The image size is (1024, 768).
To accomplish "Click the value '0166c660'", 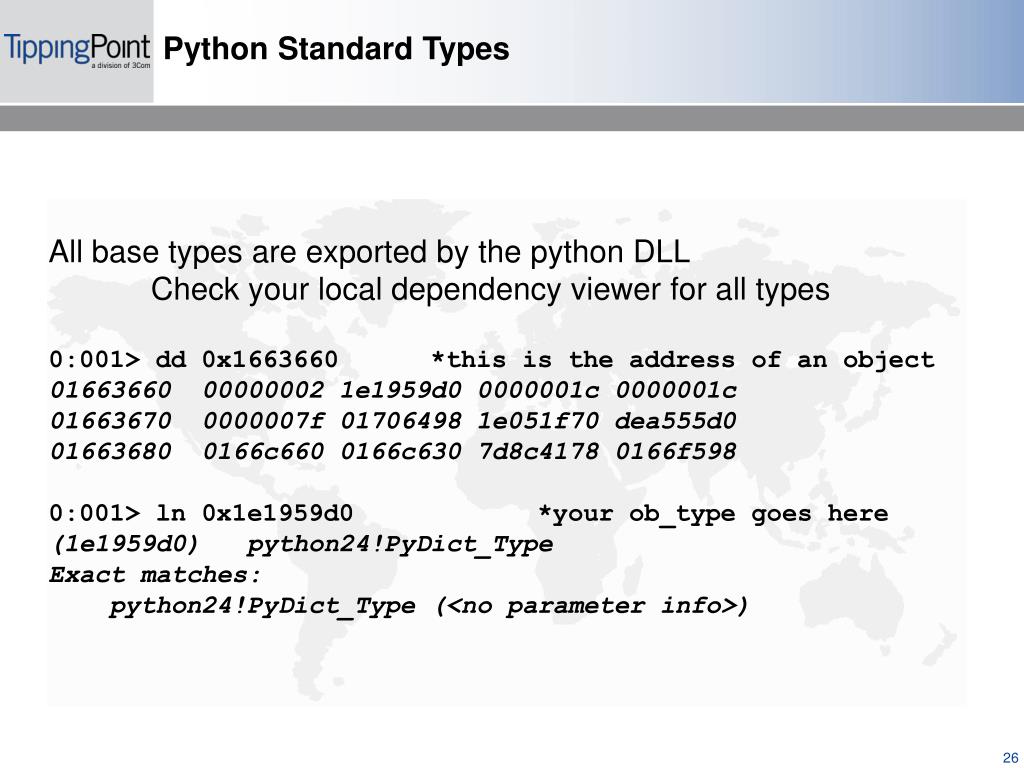I will [x=263, y=452].
